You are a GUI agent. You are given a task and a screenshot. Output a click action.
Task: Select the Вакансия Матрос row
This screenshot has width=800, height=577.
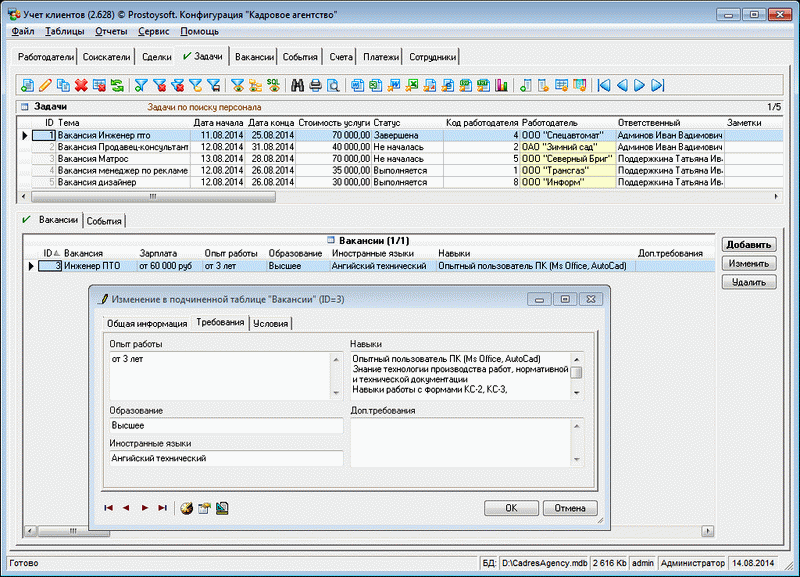coord(92,158)
